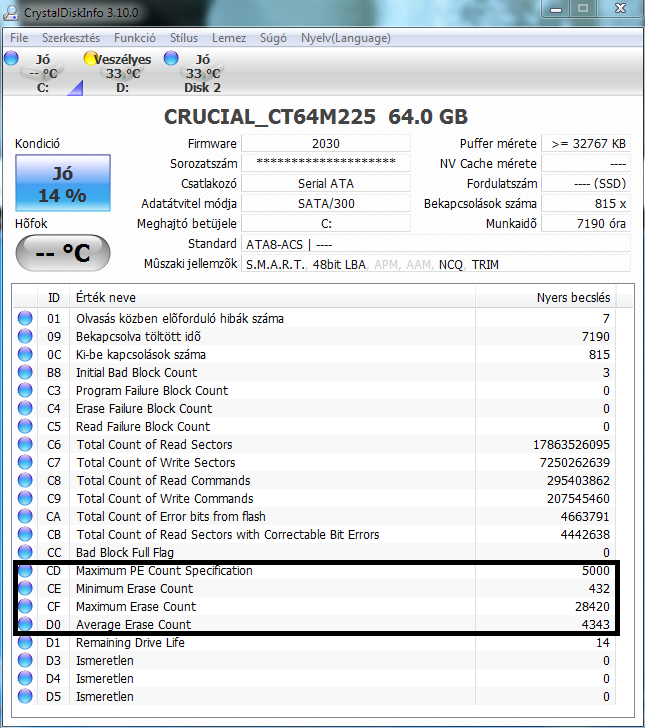Click the Nyers becslés column header
This screenshot has height=728, width=645.
tap(545, 298)
